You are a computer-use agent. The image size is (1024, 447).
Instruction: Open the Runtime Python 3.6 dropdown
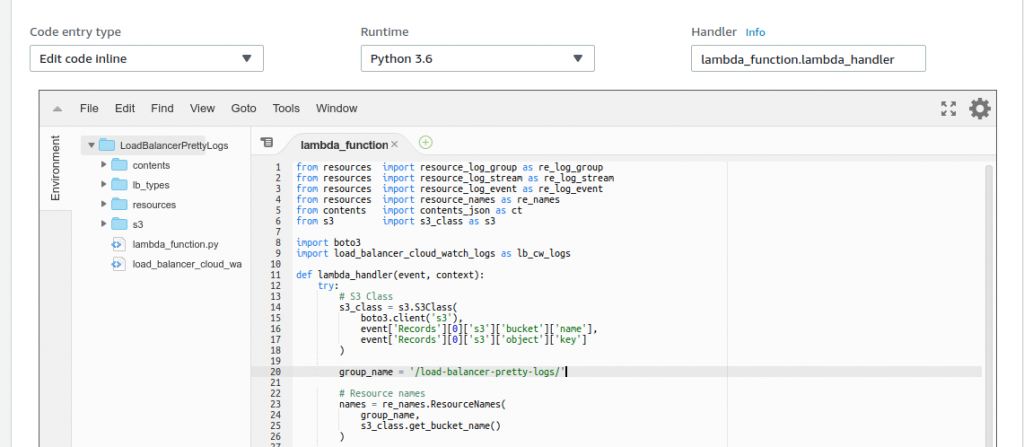(x=477, y=58)
